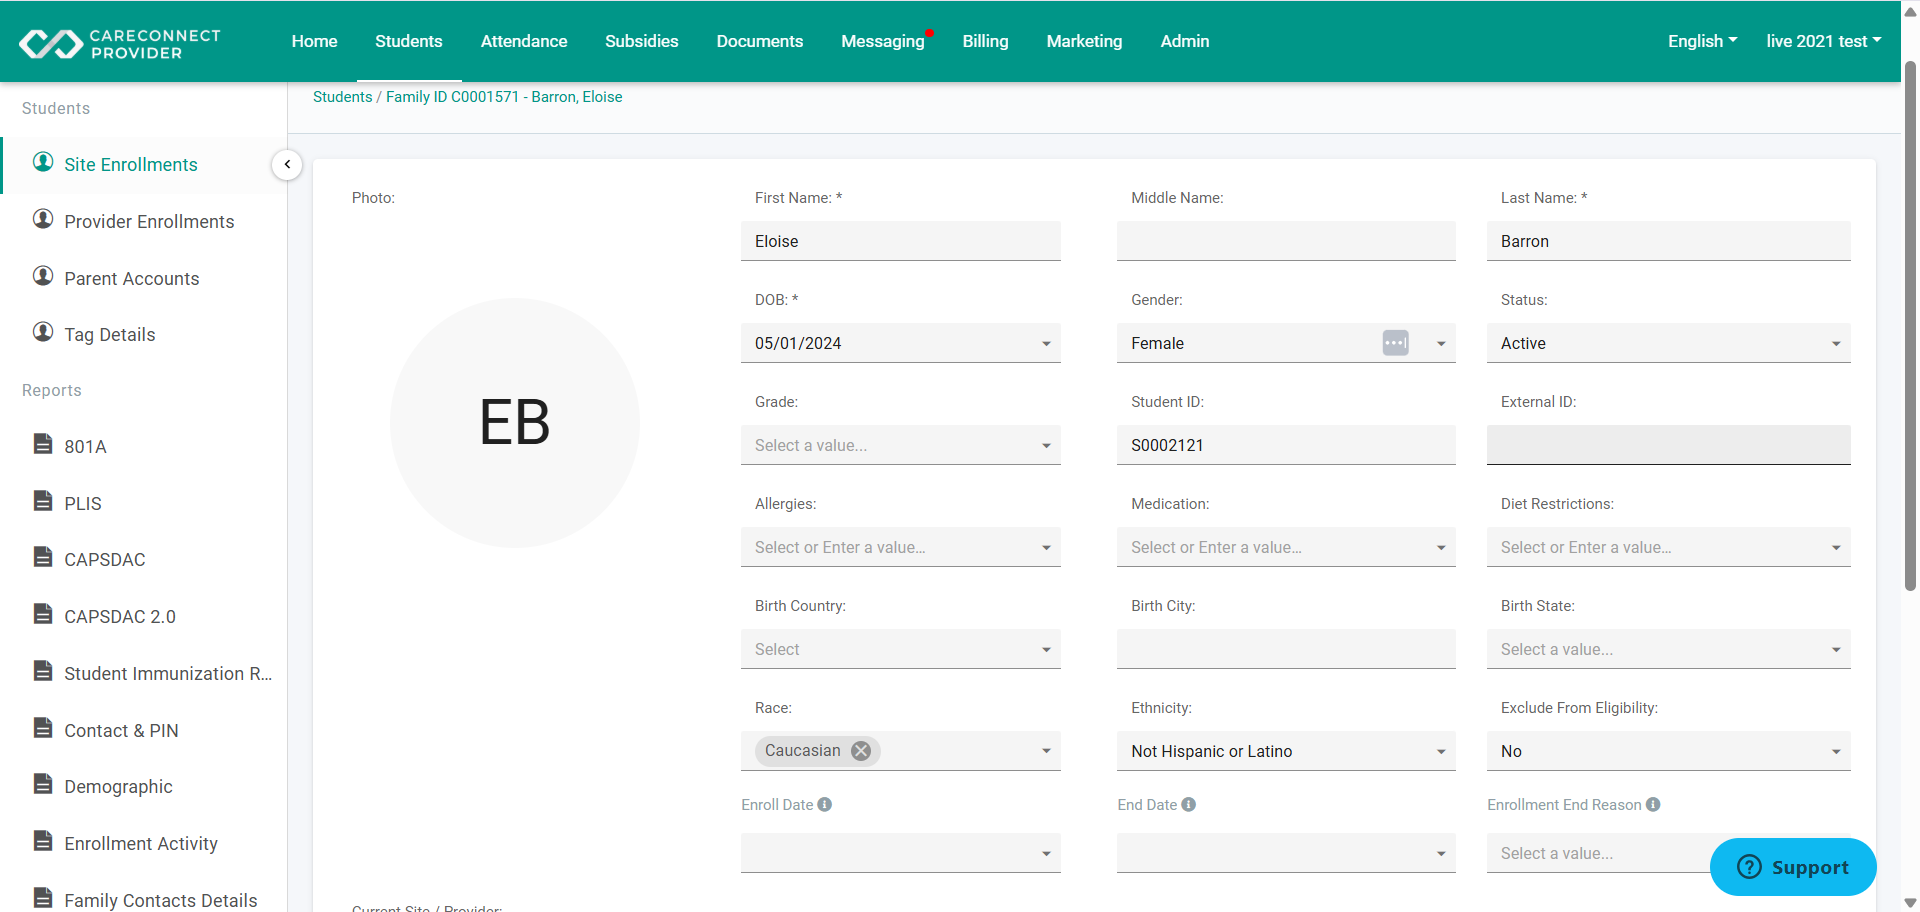1920x912 pixels.
Task: Click the Demographic report document icon
Action: point(43,784)
